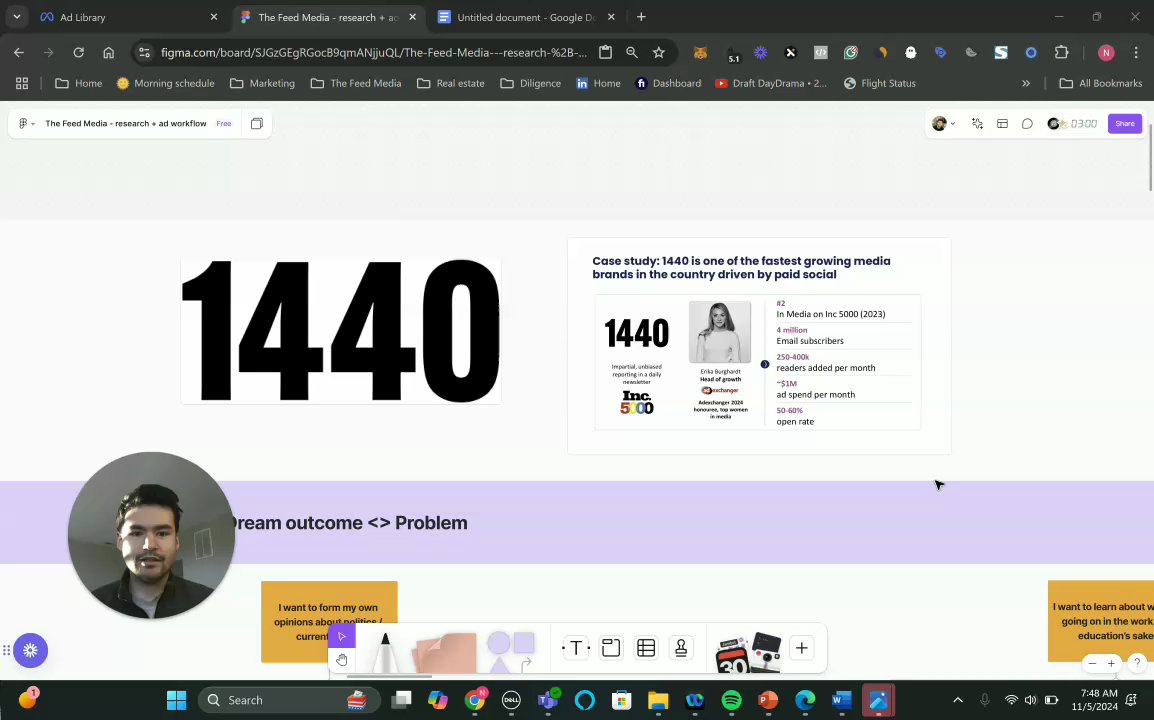Open the Marketing bookmarks folder
This screenshot has height=720, width=1154.
[x=263, y=83]
